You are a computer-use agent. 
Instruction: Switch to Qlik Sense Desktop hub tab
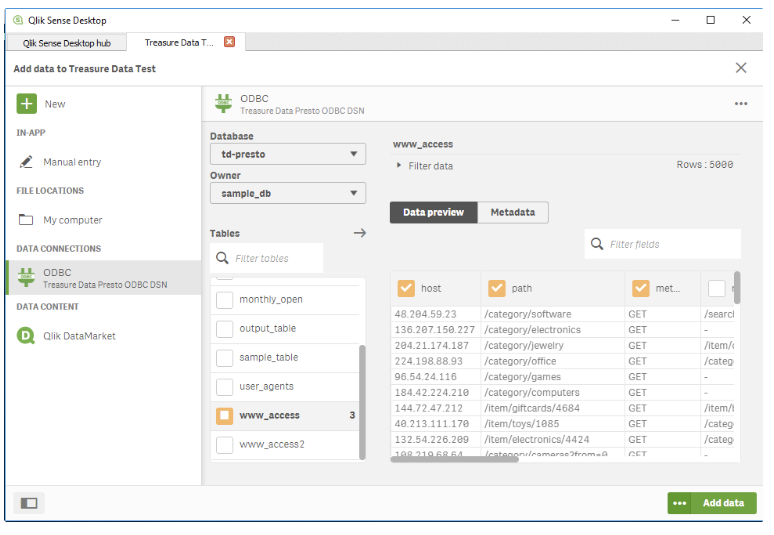click(68, 42)
